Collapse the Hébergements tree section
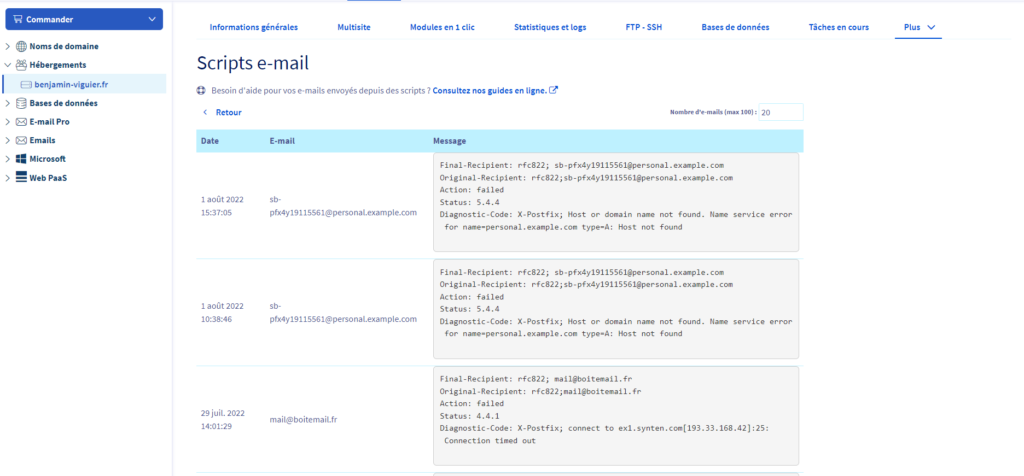Viewport: 1024px width, 476px height. [8, 65]
